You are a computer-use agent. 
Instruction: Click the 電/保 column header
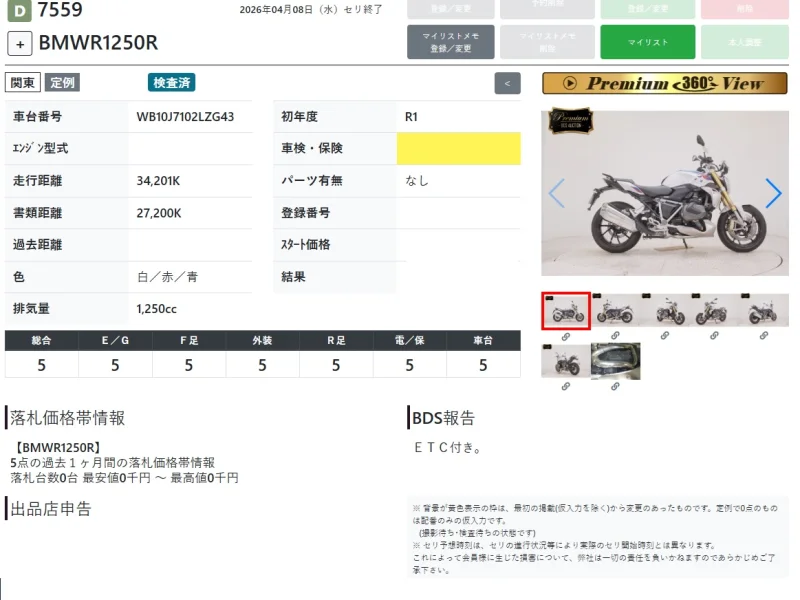[410, 340]
